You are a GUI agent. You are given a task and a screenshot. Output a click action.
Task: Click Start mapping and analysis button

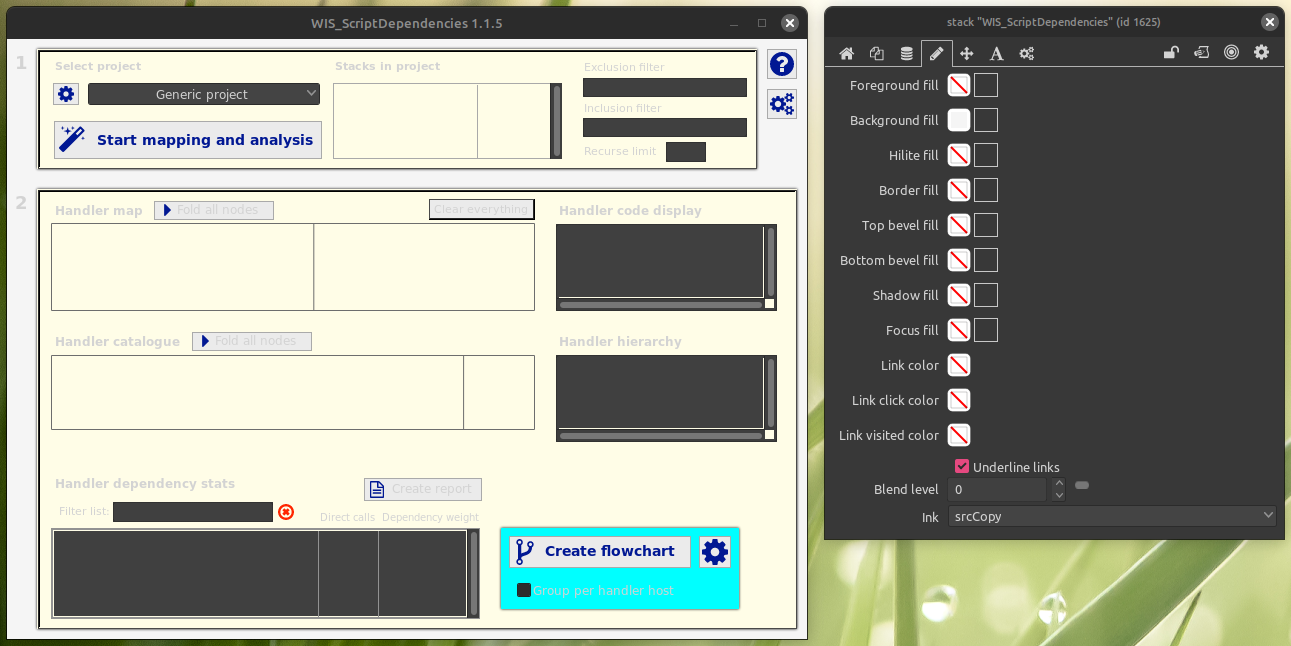(x=188, y=140)
